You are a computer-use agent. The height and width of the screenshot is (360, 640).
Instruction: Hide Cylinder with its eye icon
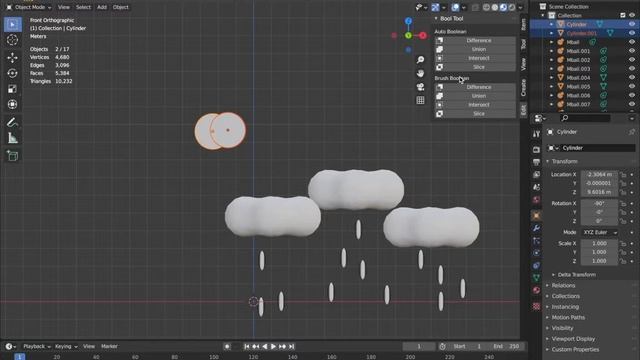pyautogui.click(x=632, y=24)
